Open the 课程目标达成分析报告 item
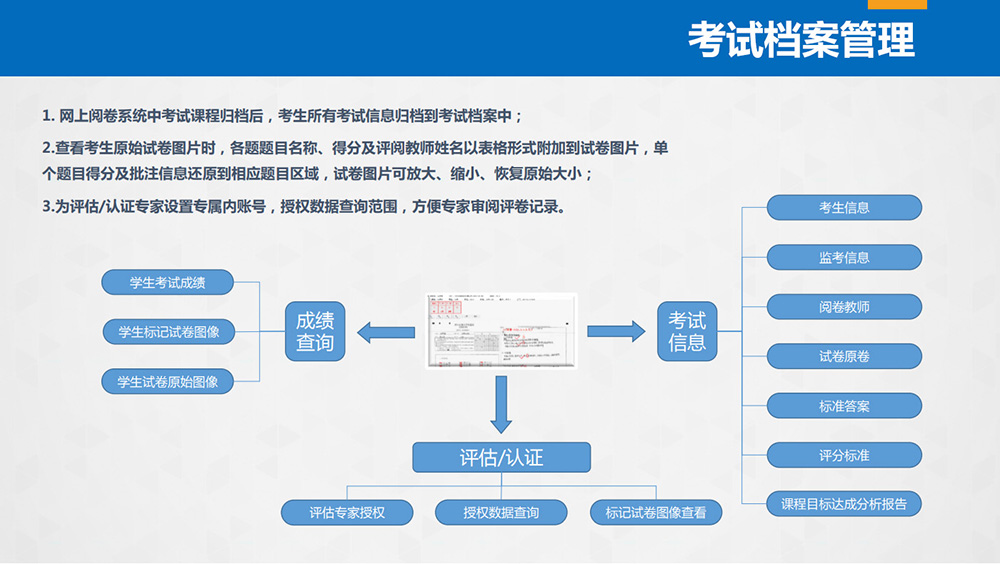The height and width of the screenshot is (564, 1000). 844,504
